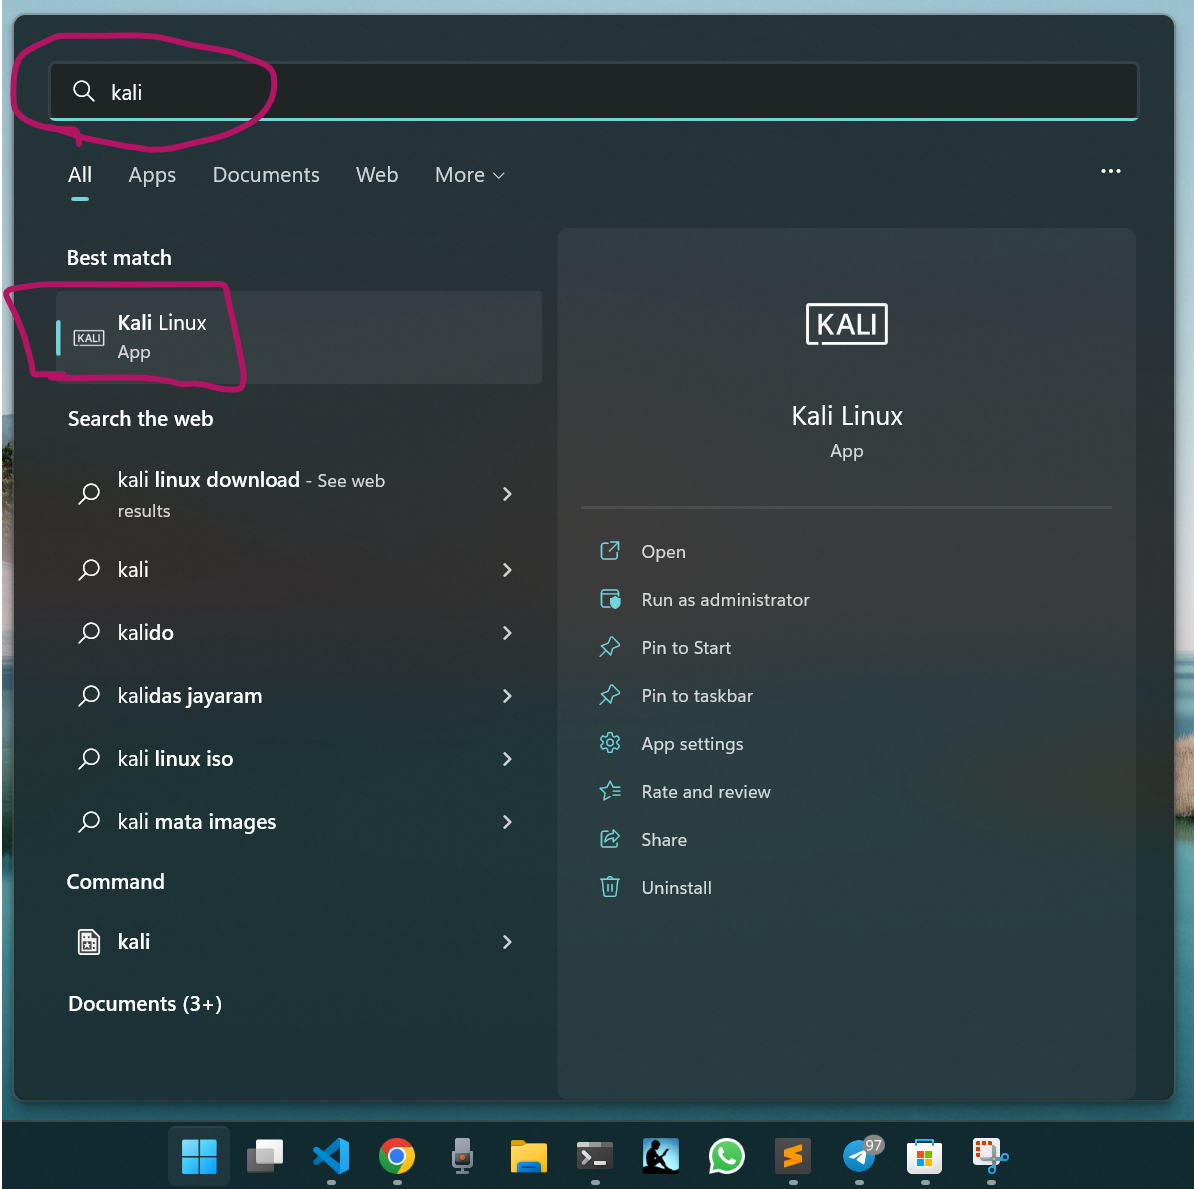
Task: Click the Windows Start button in taskbar
Action: (199, 1156)
